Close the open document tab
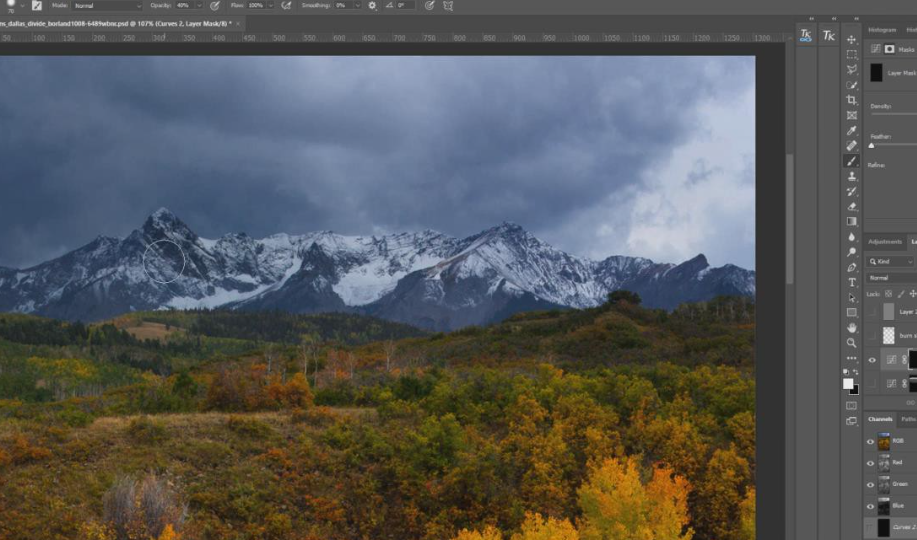This screenshot has width=917, height=540. point(237,23)
